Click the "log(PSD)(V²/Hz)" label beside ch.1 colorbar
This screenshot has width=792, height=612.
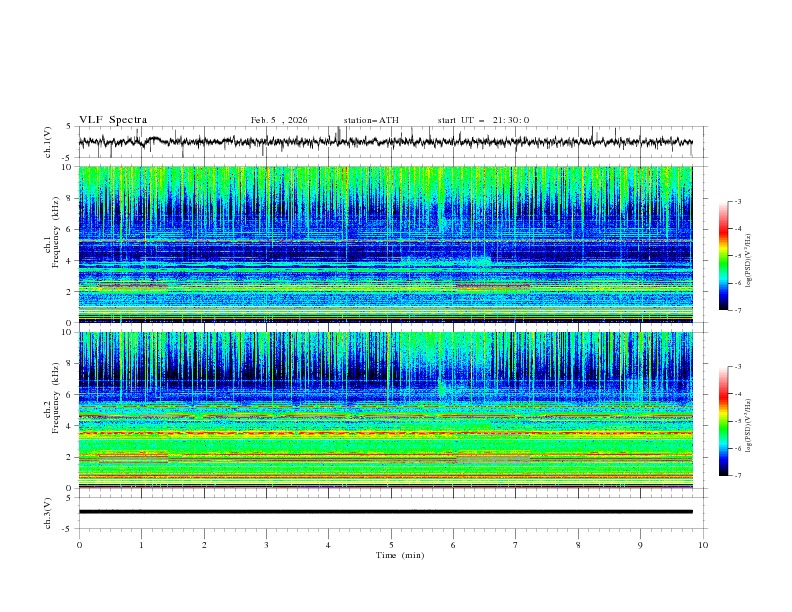tap(748, 261)
